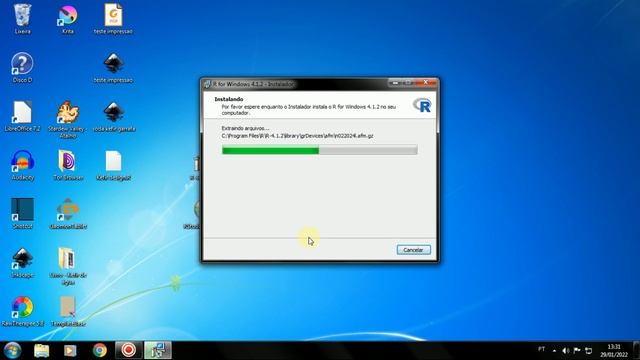Click the network tray icon
The image size is (640, 360).
click(589, 351)
